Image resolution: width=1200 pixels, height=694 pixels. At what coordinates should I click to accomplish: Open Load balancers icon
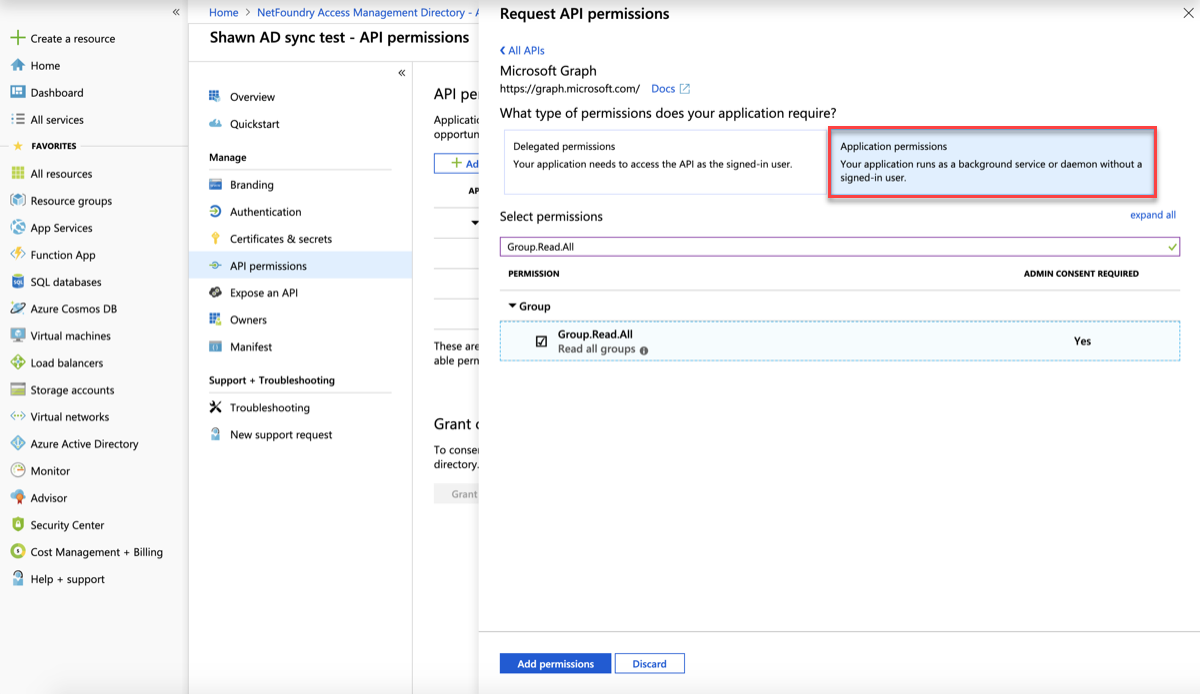coord(17,362)
